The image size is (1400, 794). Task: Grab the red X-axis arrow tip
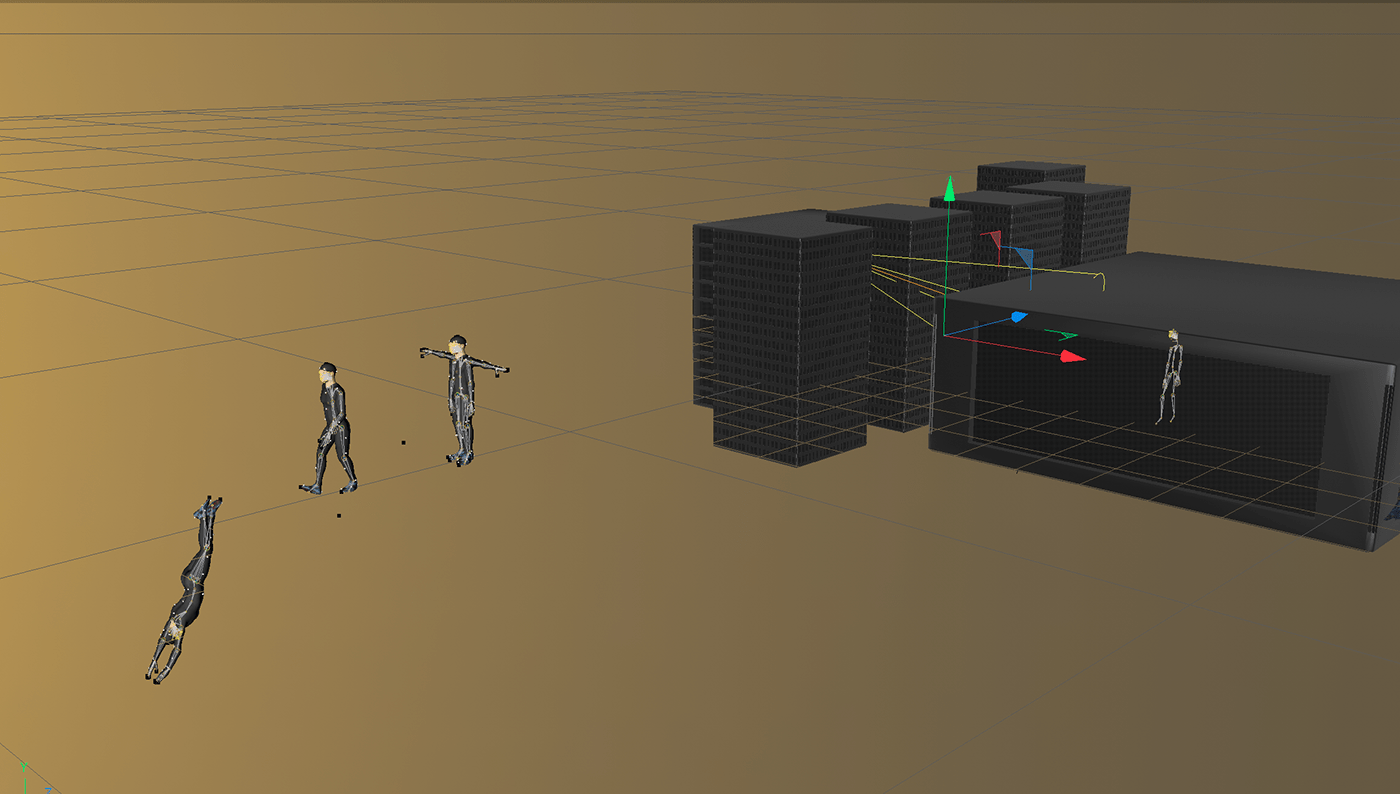[x=1073, y=356]
